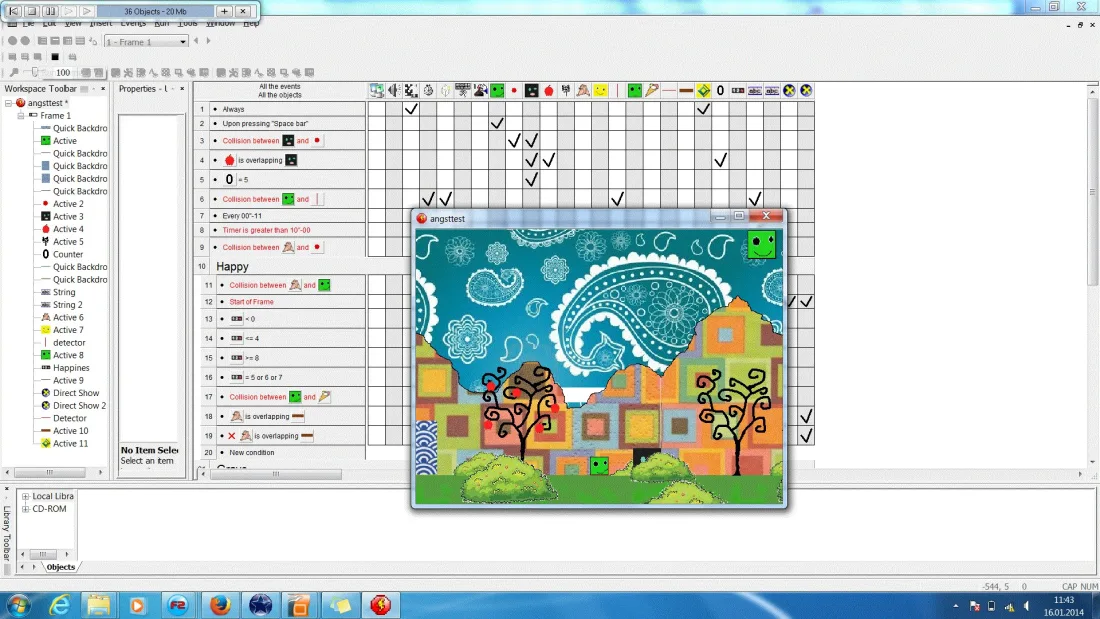Pause the application using the run toolbar
Screen dimensions: 1100x619
pyautogui.click(x=51, y=11)
